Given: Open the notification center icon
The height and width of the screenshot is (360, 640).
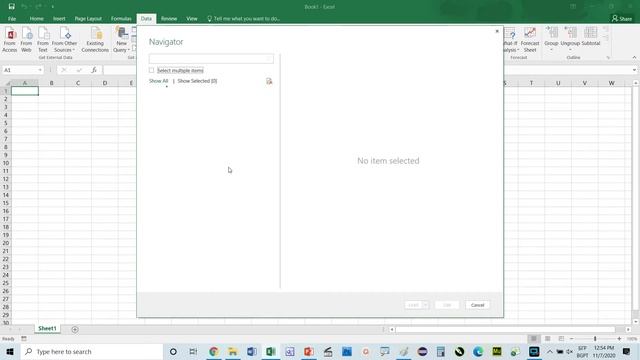Looking at the screenshot, I should [x=627, y=351].
